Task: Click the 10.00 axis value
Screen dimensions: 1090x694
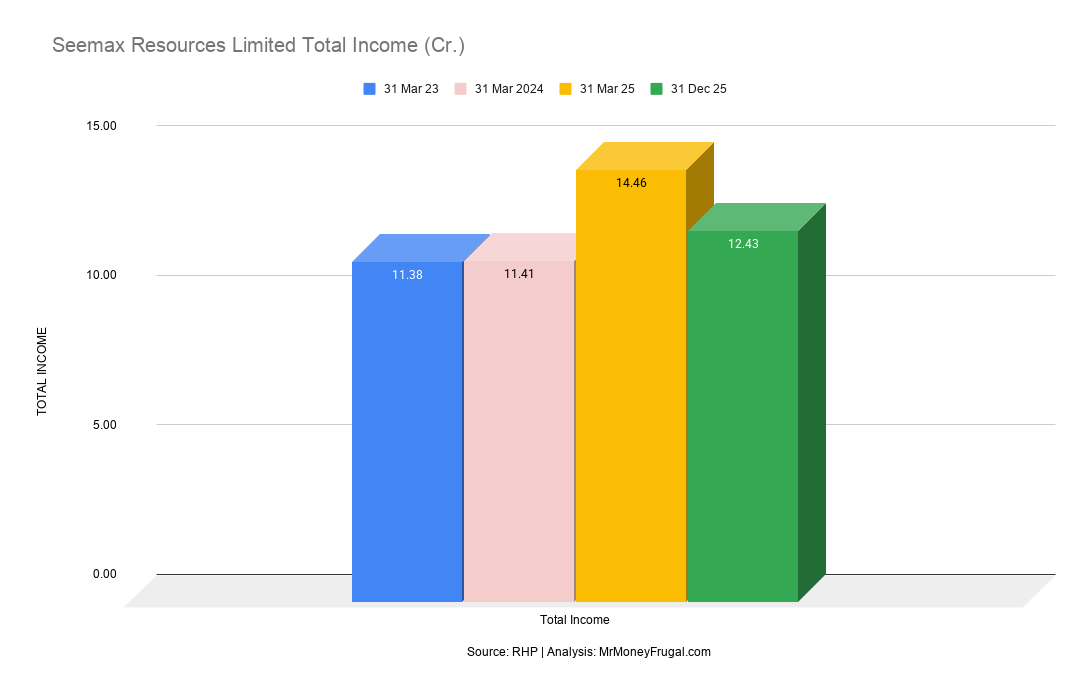Action: 101,275
